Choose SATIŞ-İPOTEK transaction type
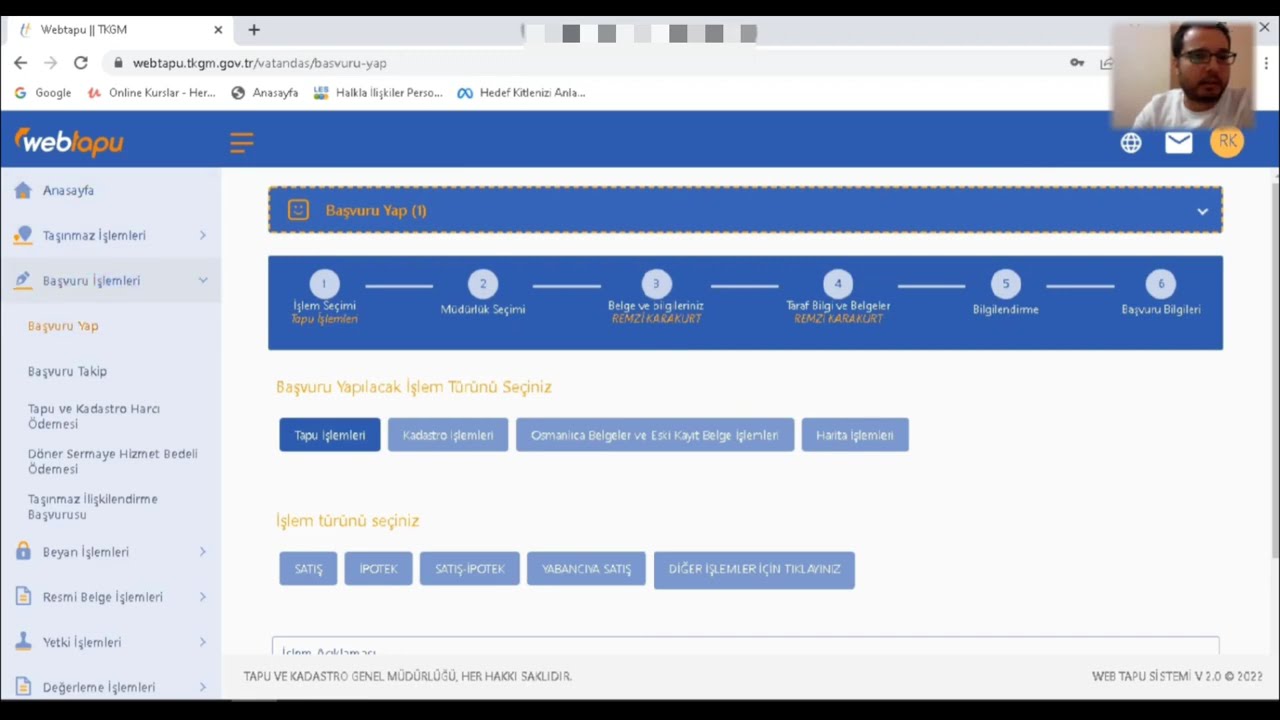1280x720 pixels. 470,569
